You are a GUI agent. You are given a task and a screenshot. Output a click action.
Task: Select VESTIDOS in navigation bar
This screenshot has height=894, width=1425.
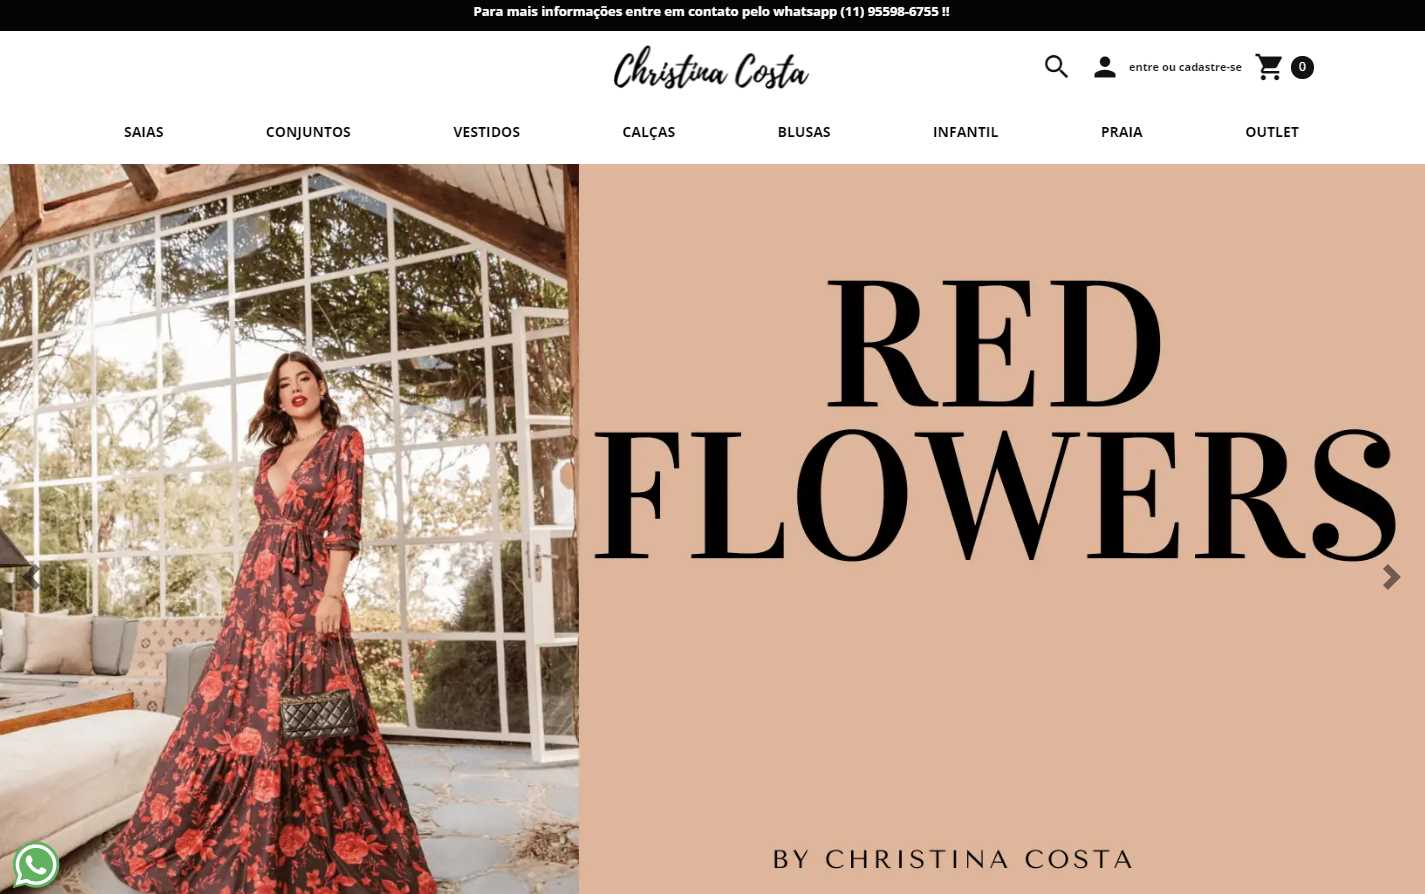pyautogui.click(x=487, y=132)
